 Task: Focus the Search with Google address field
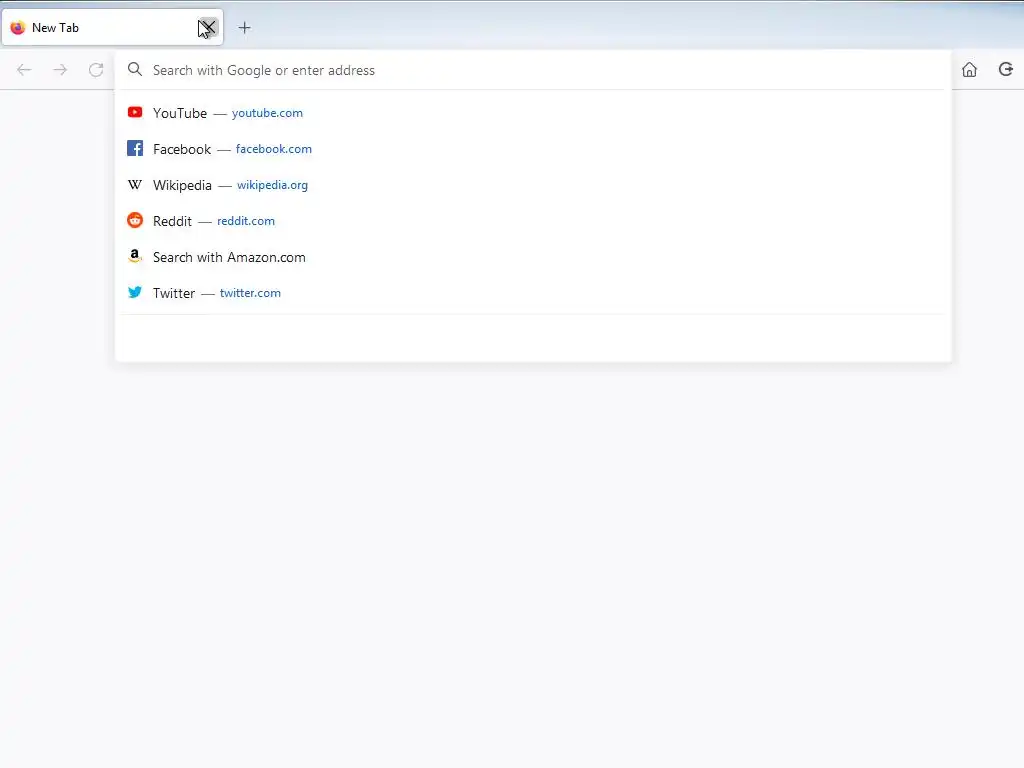click(x=532, y=70)
